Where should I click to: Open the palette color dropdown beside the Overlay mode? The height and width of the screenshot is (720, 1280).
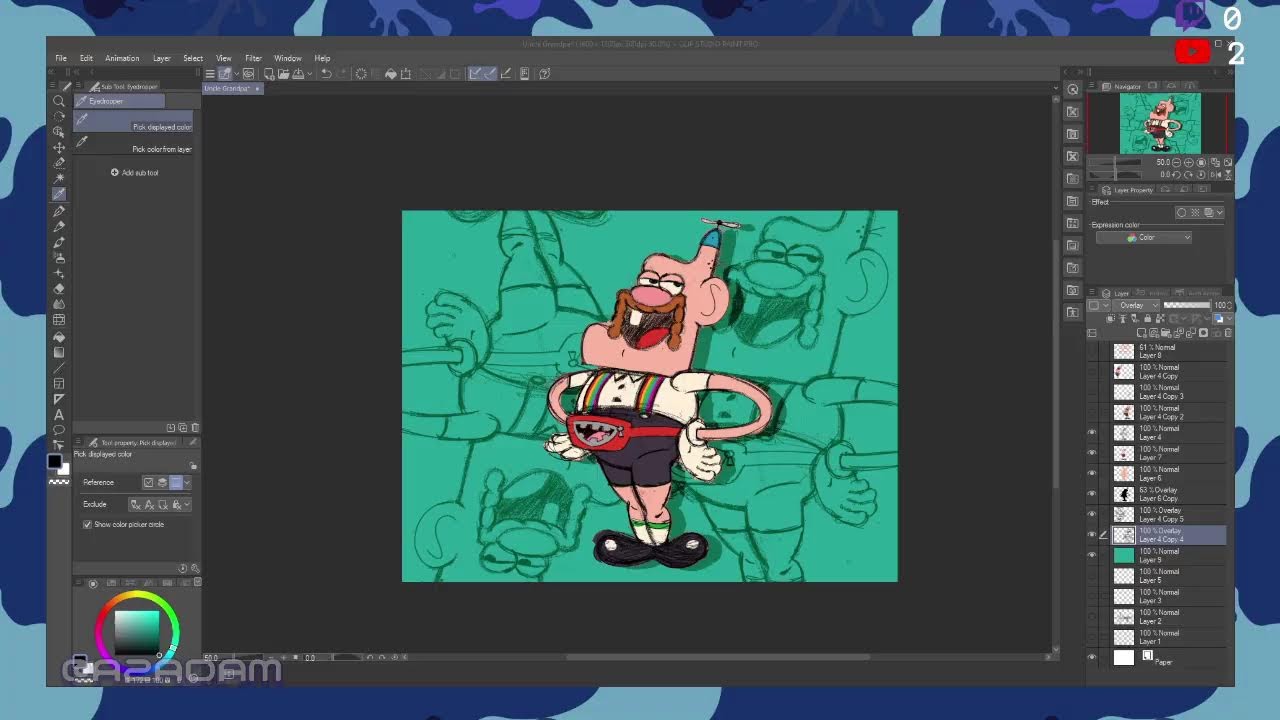point(1096,305)
